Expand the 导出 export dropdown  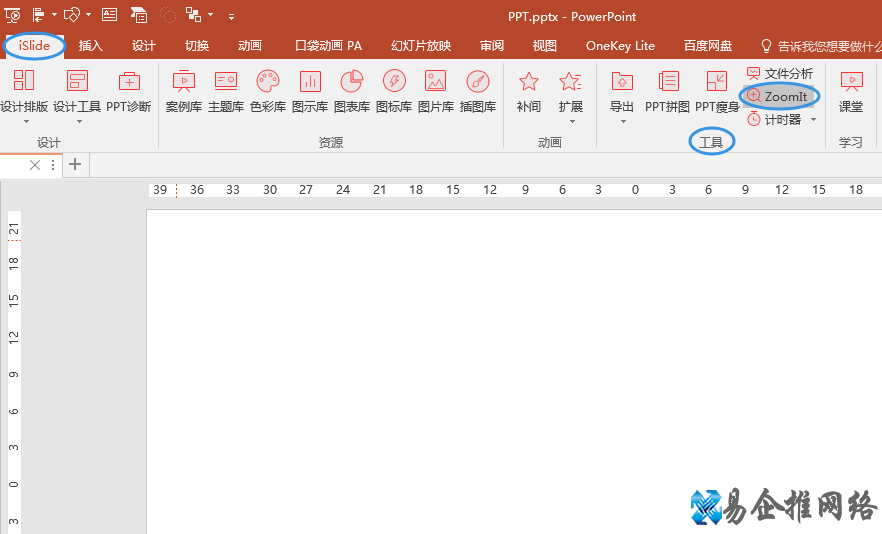[622, 122]
